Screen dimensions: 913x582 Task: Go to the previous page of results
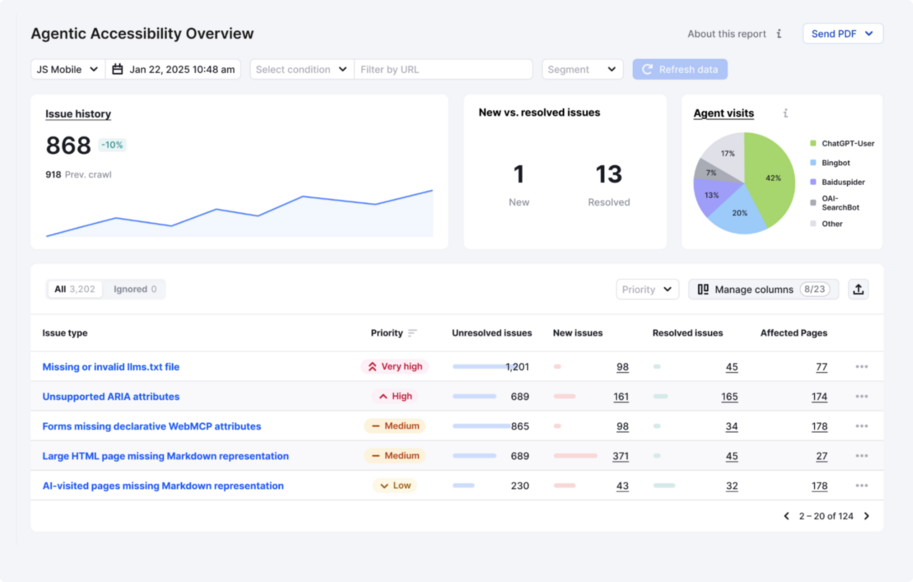pyautogui.click(x=787, y=516)
